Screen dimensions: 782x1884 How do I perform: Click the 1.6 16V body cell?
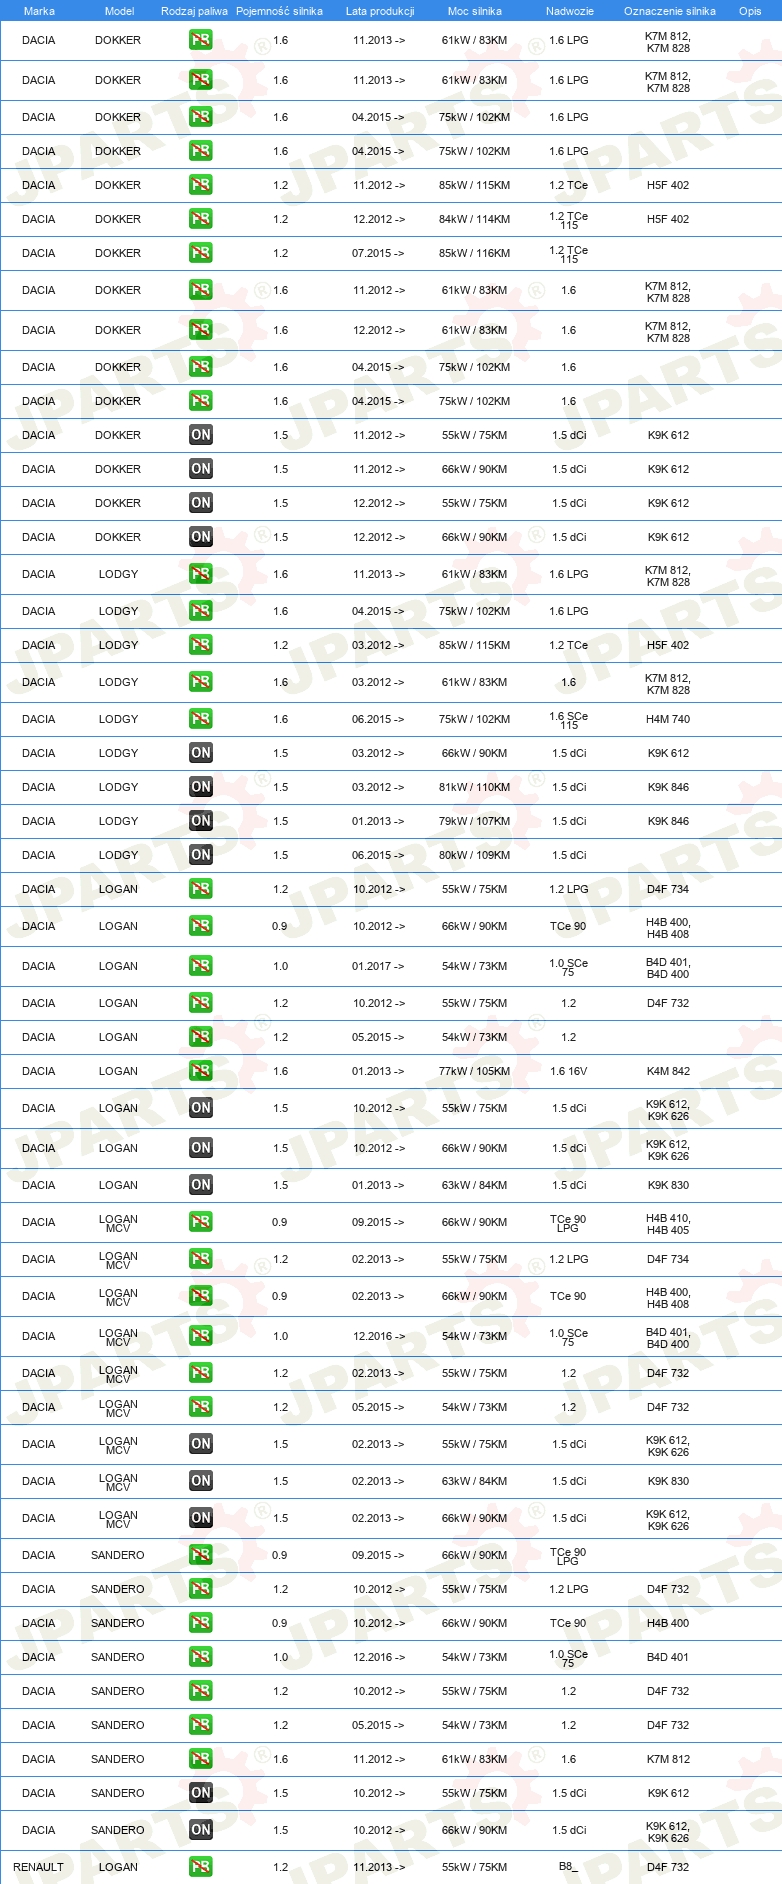click(569, 1071)
